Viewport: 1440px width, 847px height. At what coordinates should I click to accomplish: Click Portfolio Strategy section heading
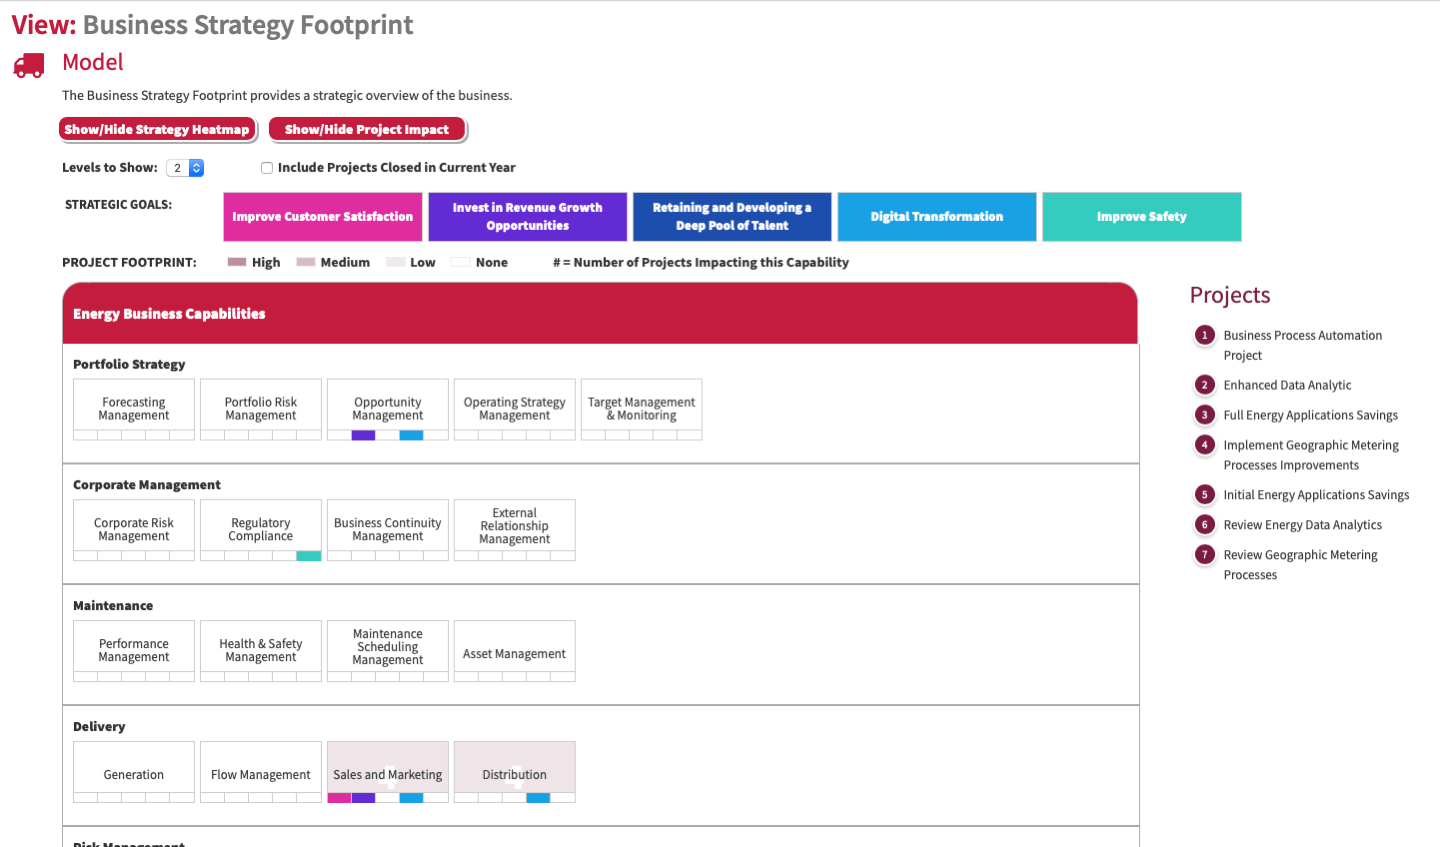[129, 364]
